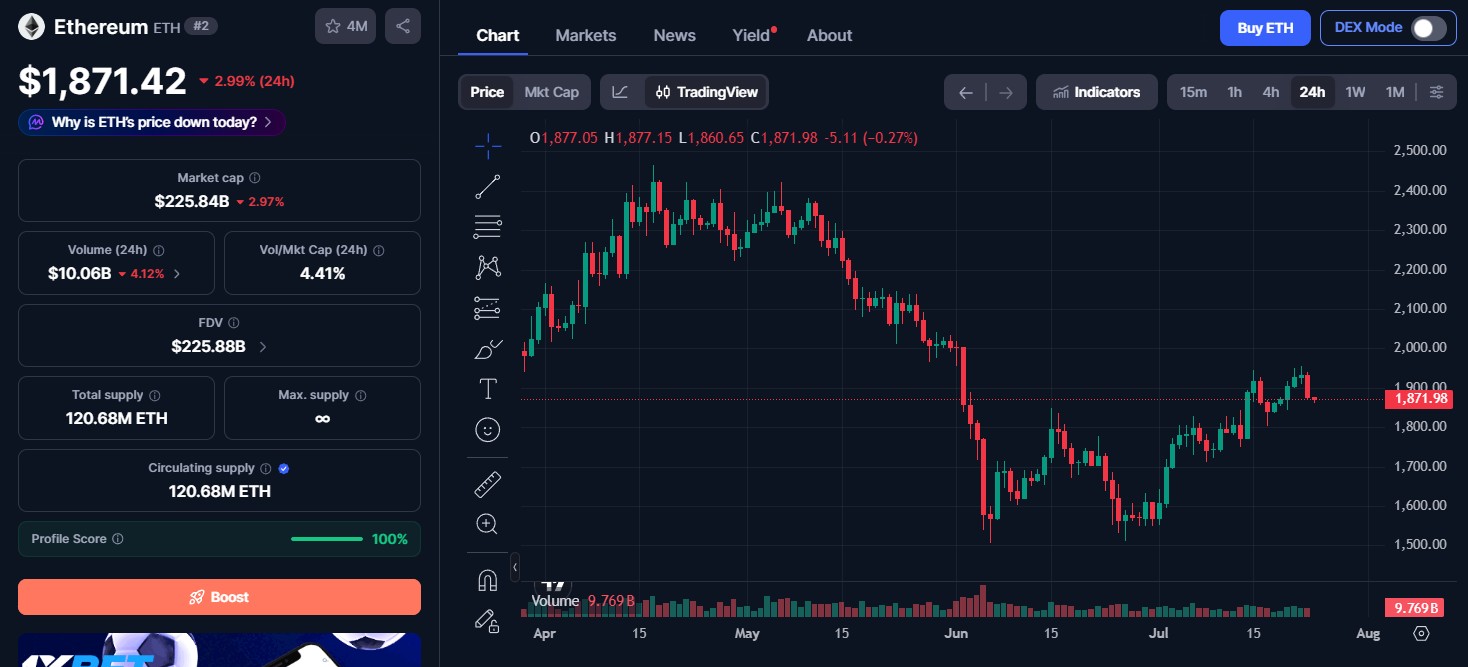Click the Market cap info icon
The image size is (1468, 667).
pos(255,178)
